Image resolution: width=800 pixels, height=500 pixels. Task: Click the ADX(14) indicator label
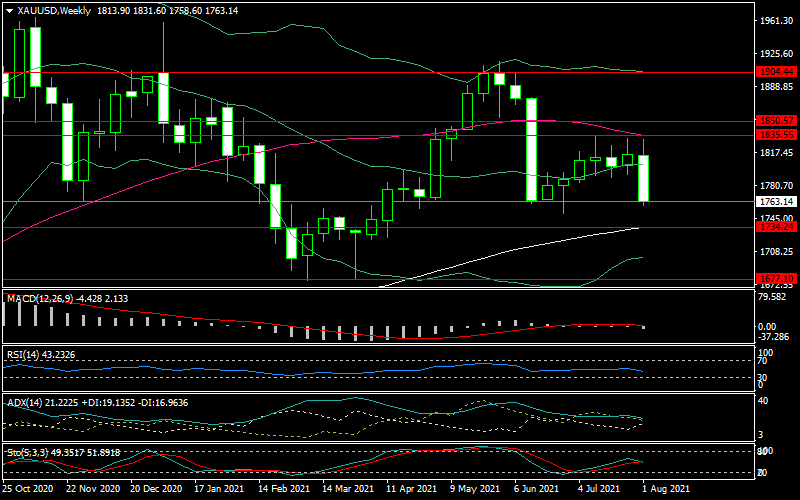tap(97, 403)
